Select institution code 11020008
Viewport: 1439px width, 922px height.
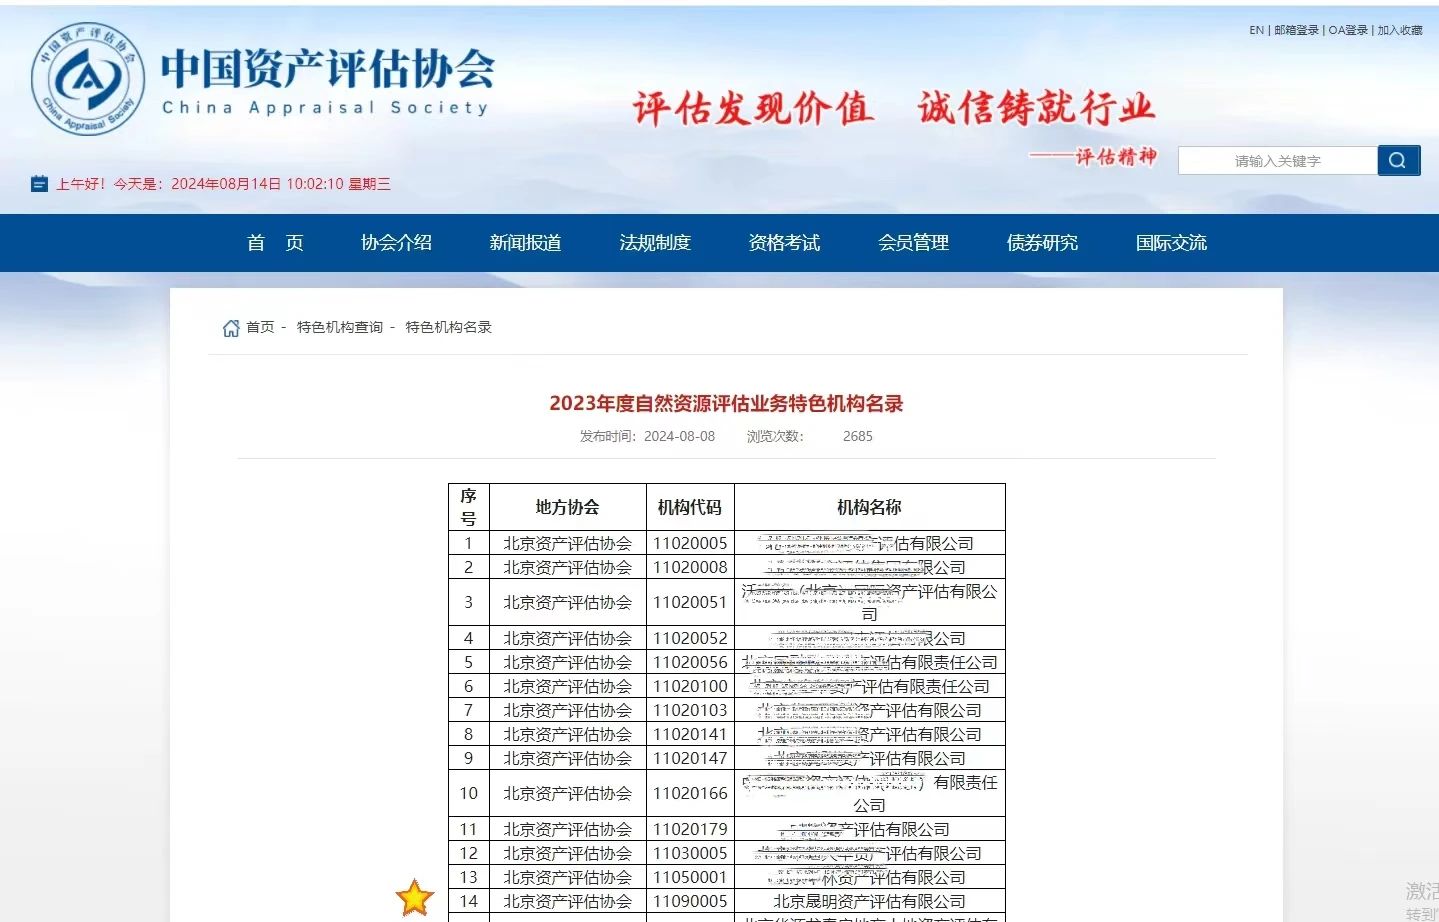[x=690, y=567]
